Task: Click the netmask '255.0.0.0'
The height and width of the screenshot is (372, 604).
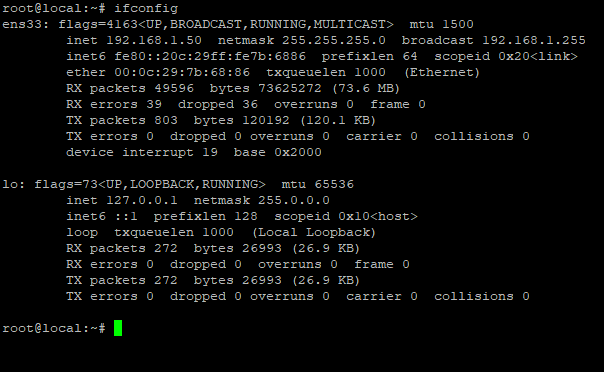Action: click(x=294, y=200)
